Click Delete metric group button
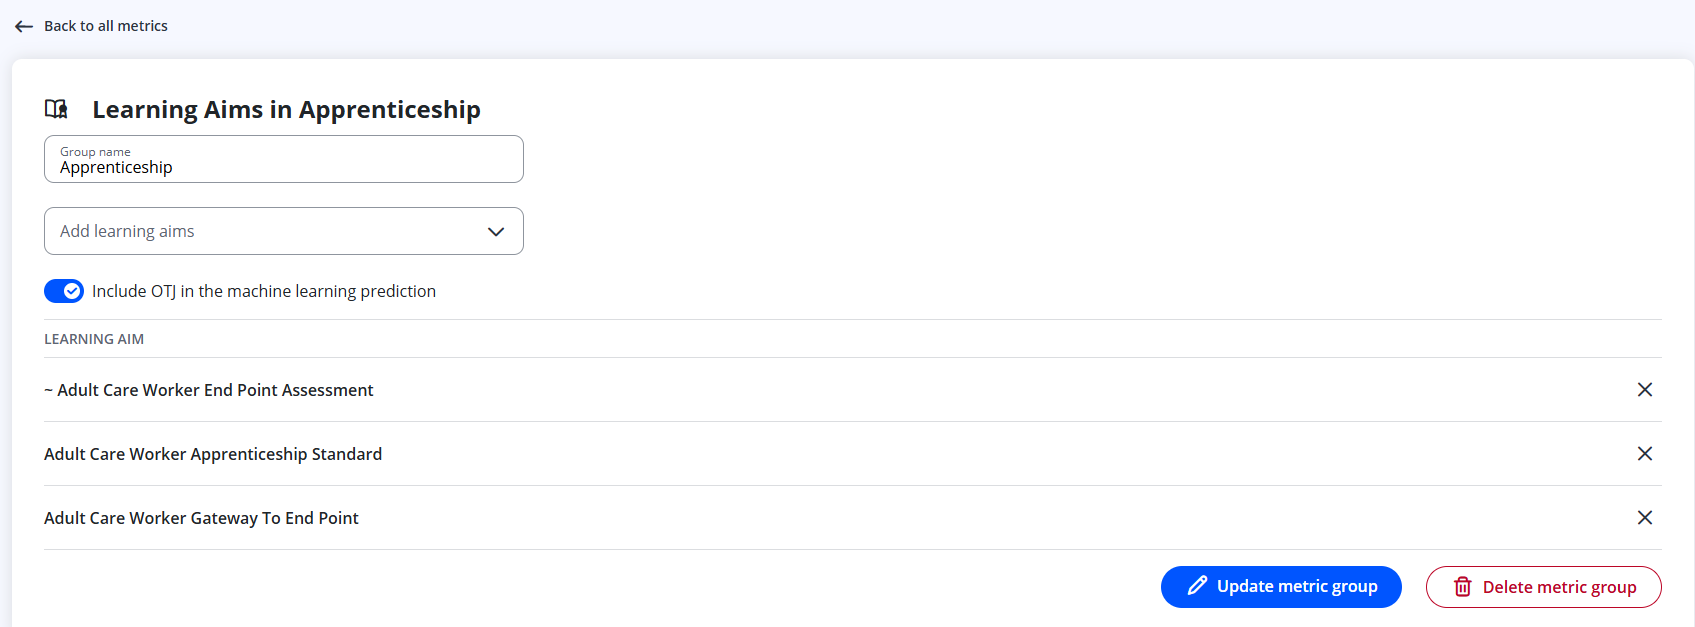1695x627 pixels. (1544, 587)
